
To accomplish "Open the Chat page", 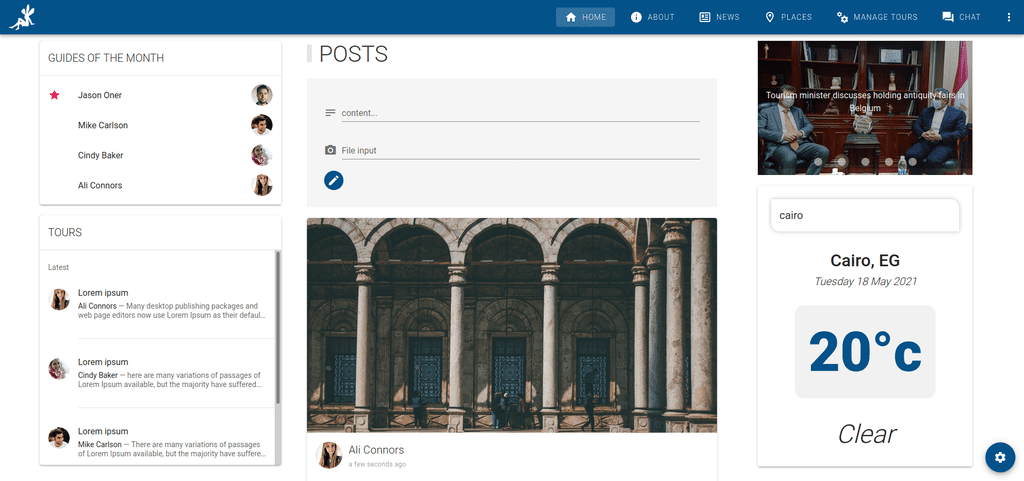I will pyautogui.click(x=961, y=17).
